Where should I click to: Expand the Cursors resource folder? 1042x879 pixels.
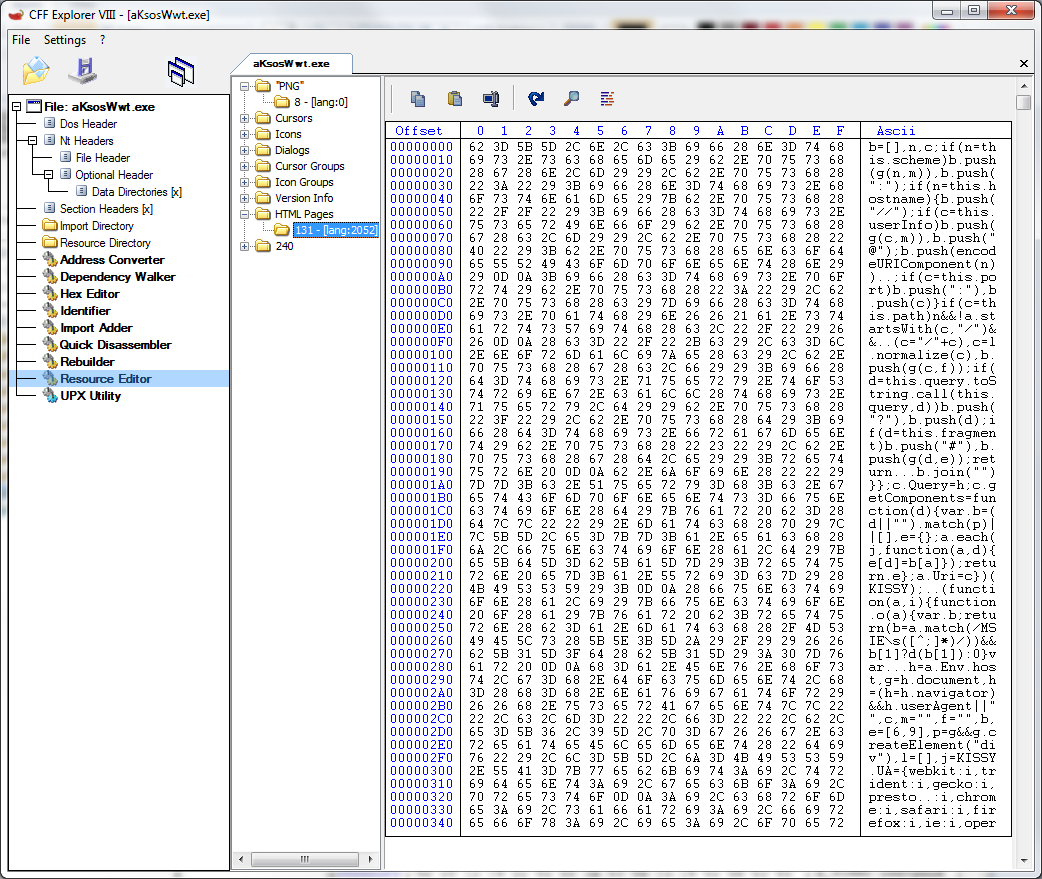[x=245, y=118]
